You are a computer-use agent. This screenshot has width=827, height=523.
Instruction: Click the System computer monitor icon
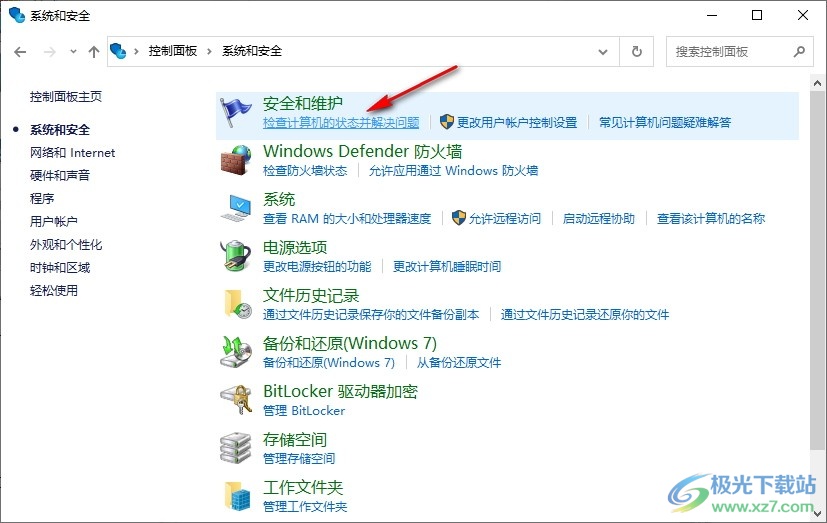point(235,208)
